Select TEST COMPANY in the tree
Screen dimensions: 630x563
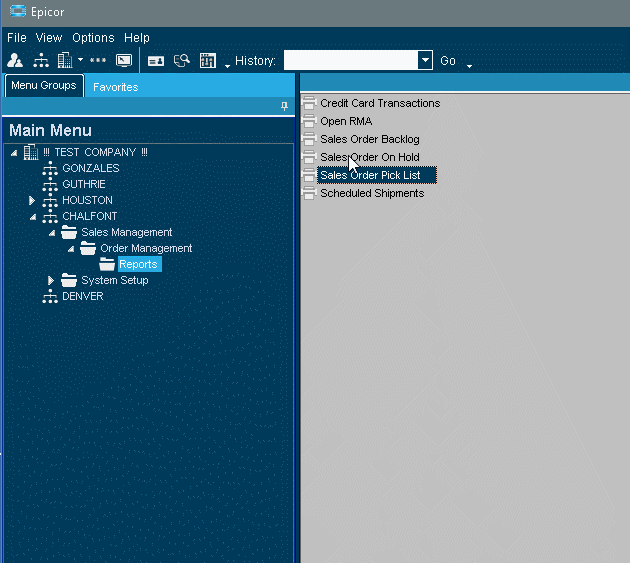pyautogui.click(x=95, y=152)
